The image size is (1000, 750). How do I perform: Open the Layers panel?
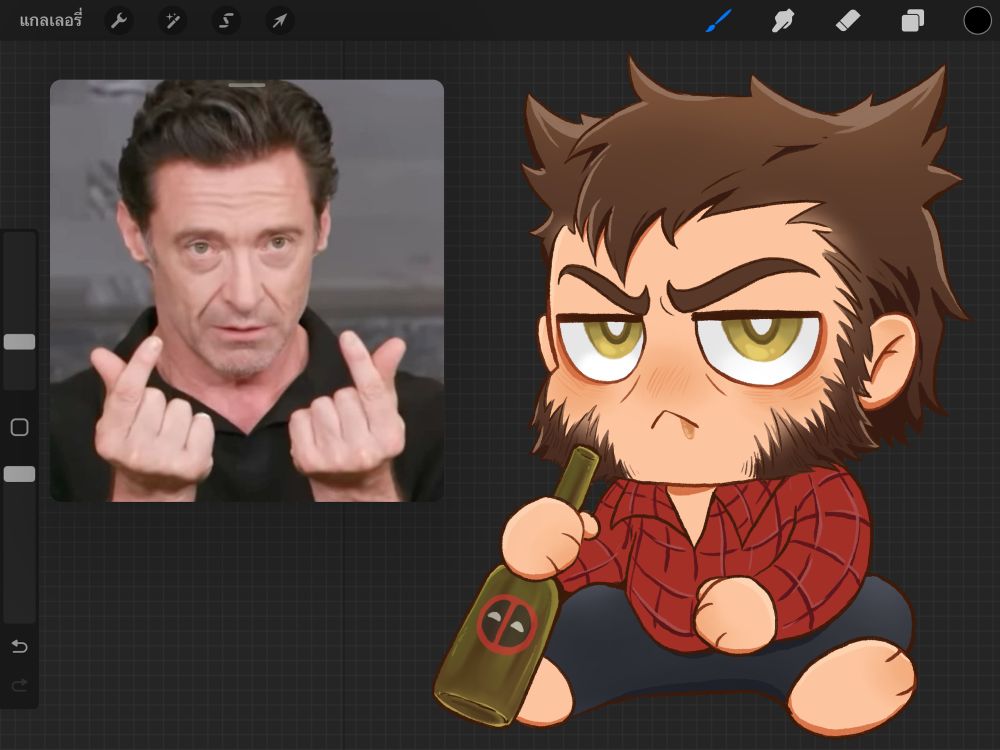pos(912,20)
